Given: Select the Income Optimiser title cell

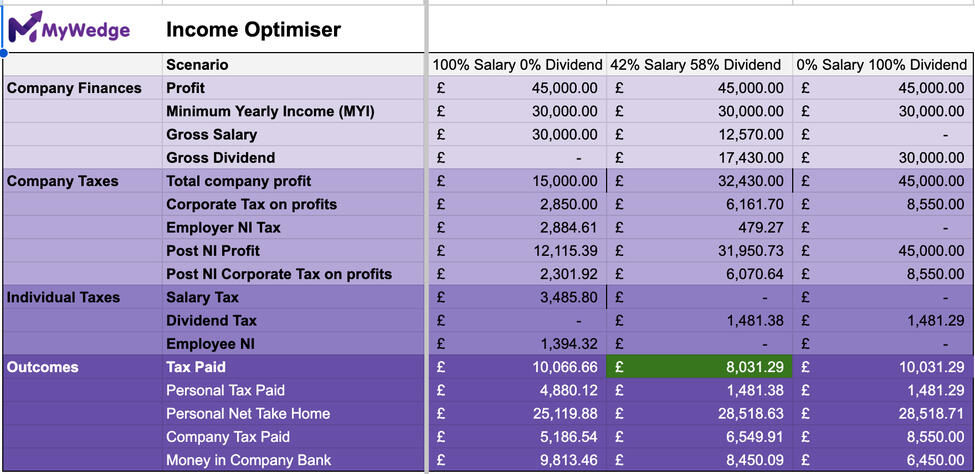Looking at the screenshot, I should (x=253, y=30).
